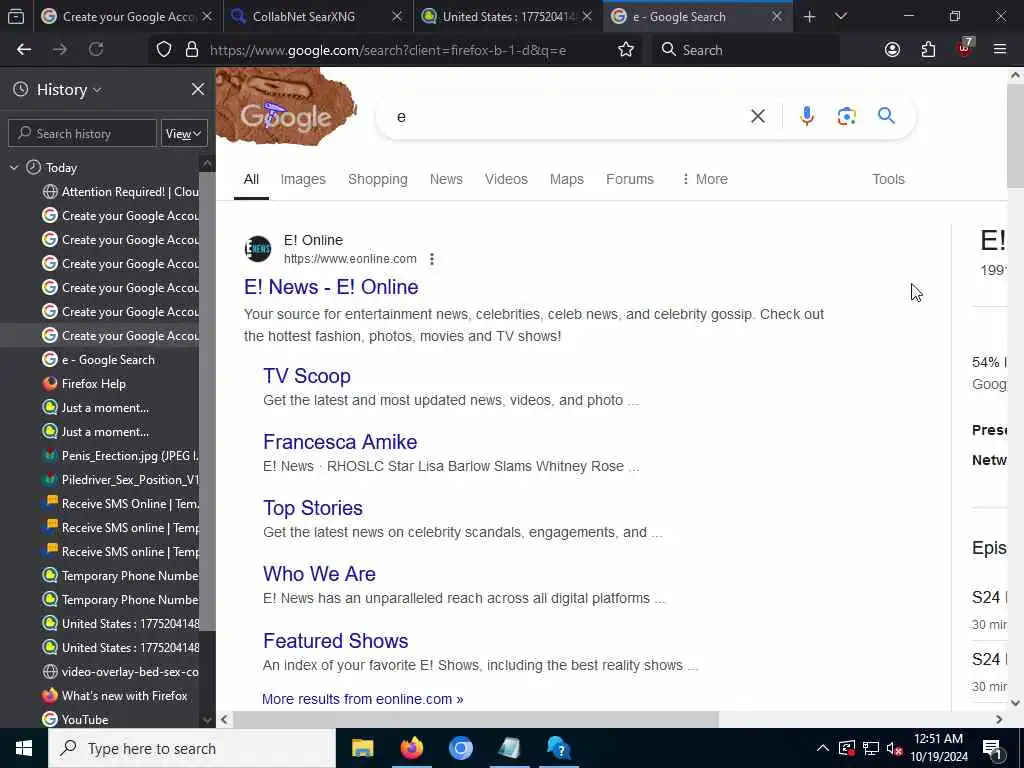The width and height of the screenshot is (1024, 768).
Task: Switch to the United States browser tab
Action: pyautogui.click(x=508, y=17)
